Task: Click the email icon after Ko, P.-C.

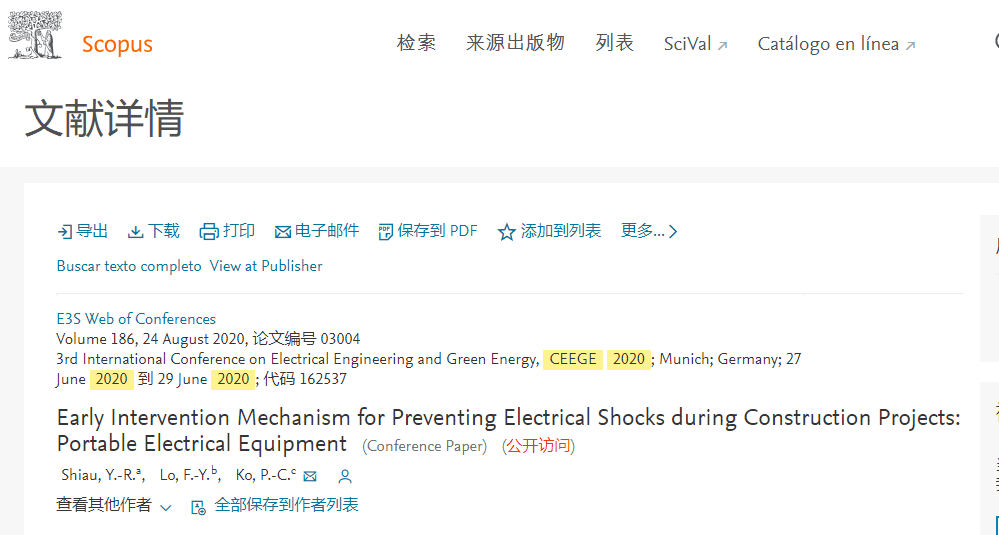Action: 310,476
